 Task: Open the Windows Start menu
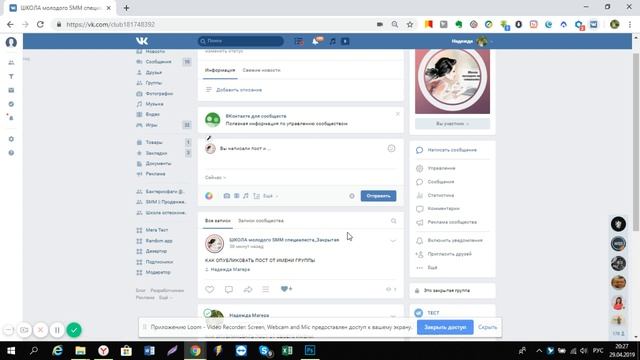coord(11,351)
